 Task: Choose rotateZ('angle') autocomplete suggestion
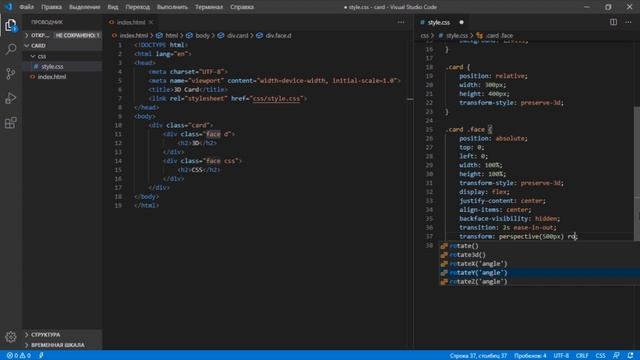539,282
